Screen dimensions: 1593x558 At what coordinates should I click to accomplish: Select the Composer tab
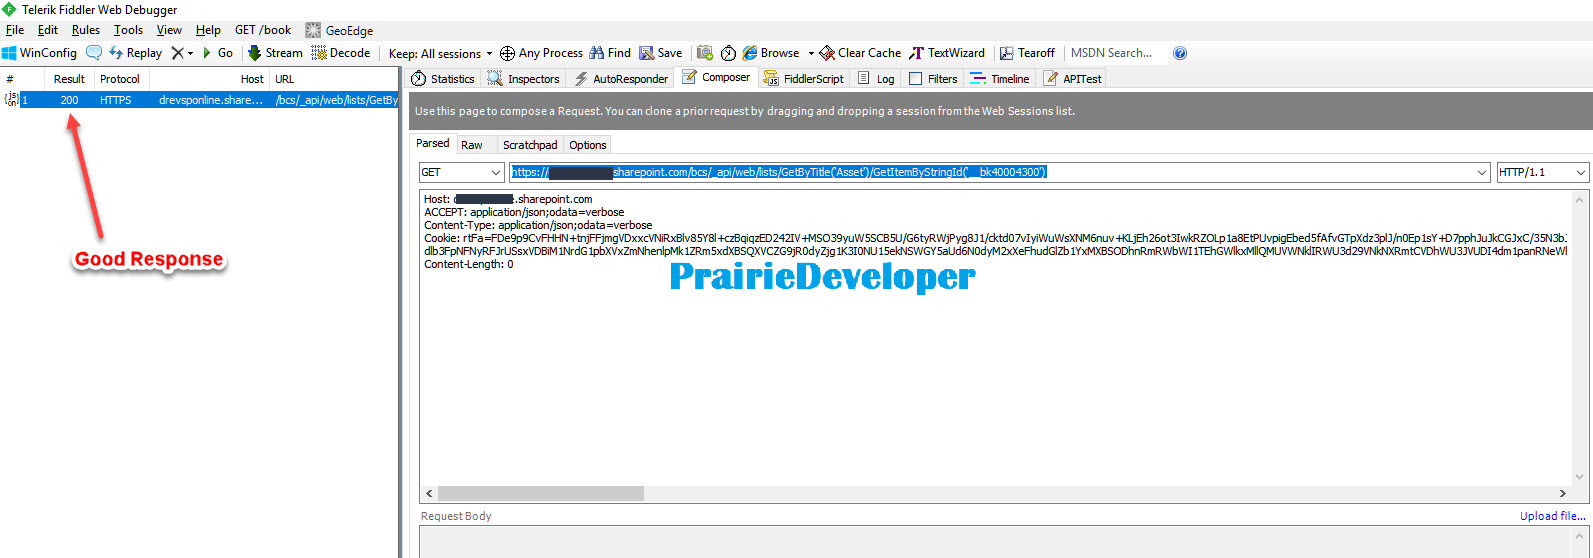tap(716, 77)
